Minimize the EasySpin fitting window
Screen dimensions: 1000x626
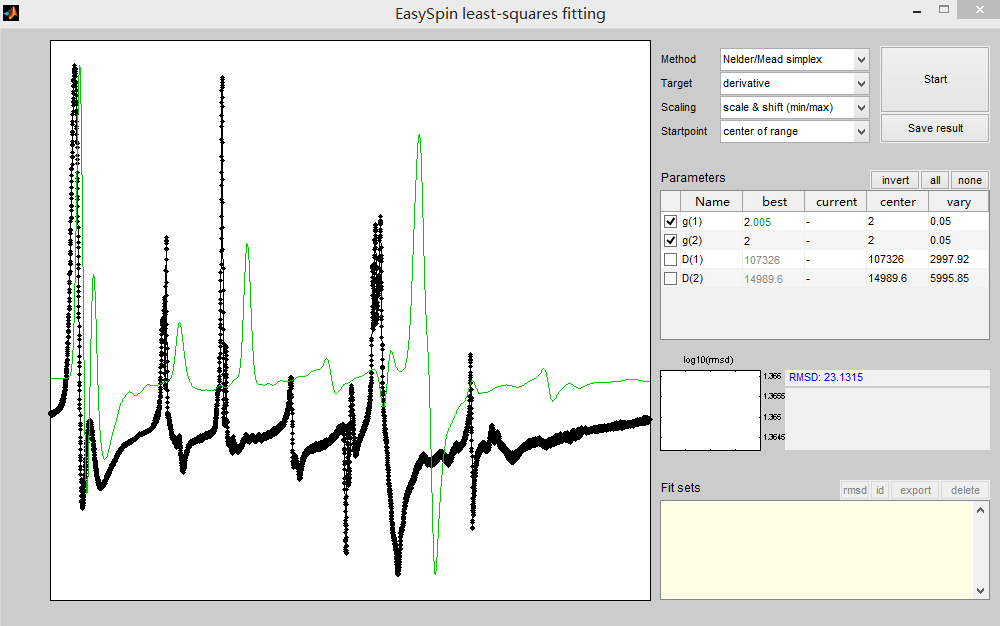pos(917,11)
